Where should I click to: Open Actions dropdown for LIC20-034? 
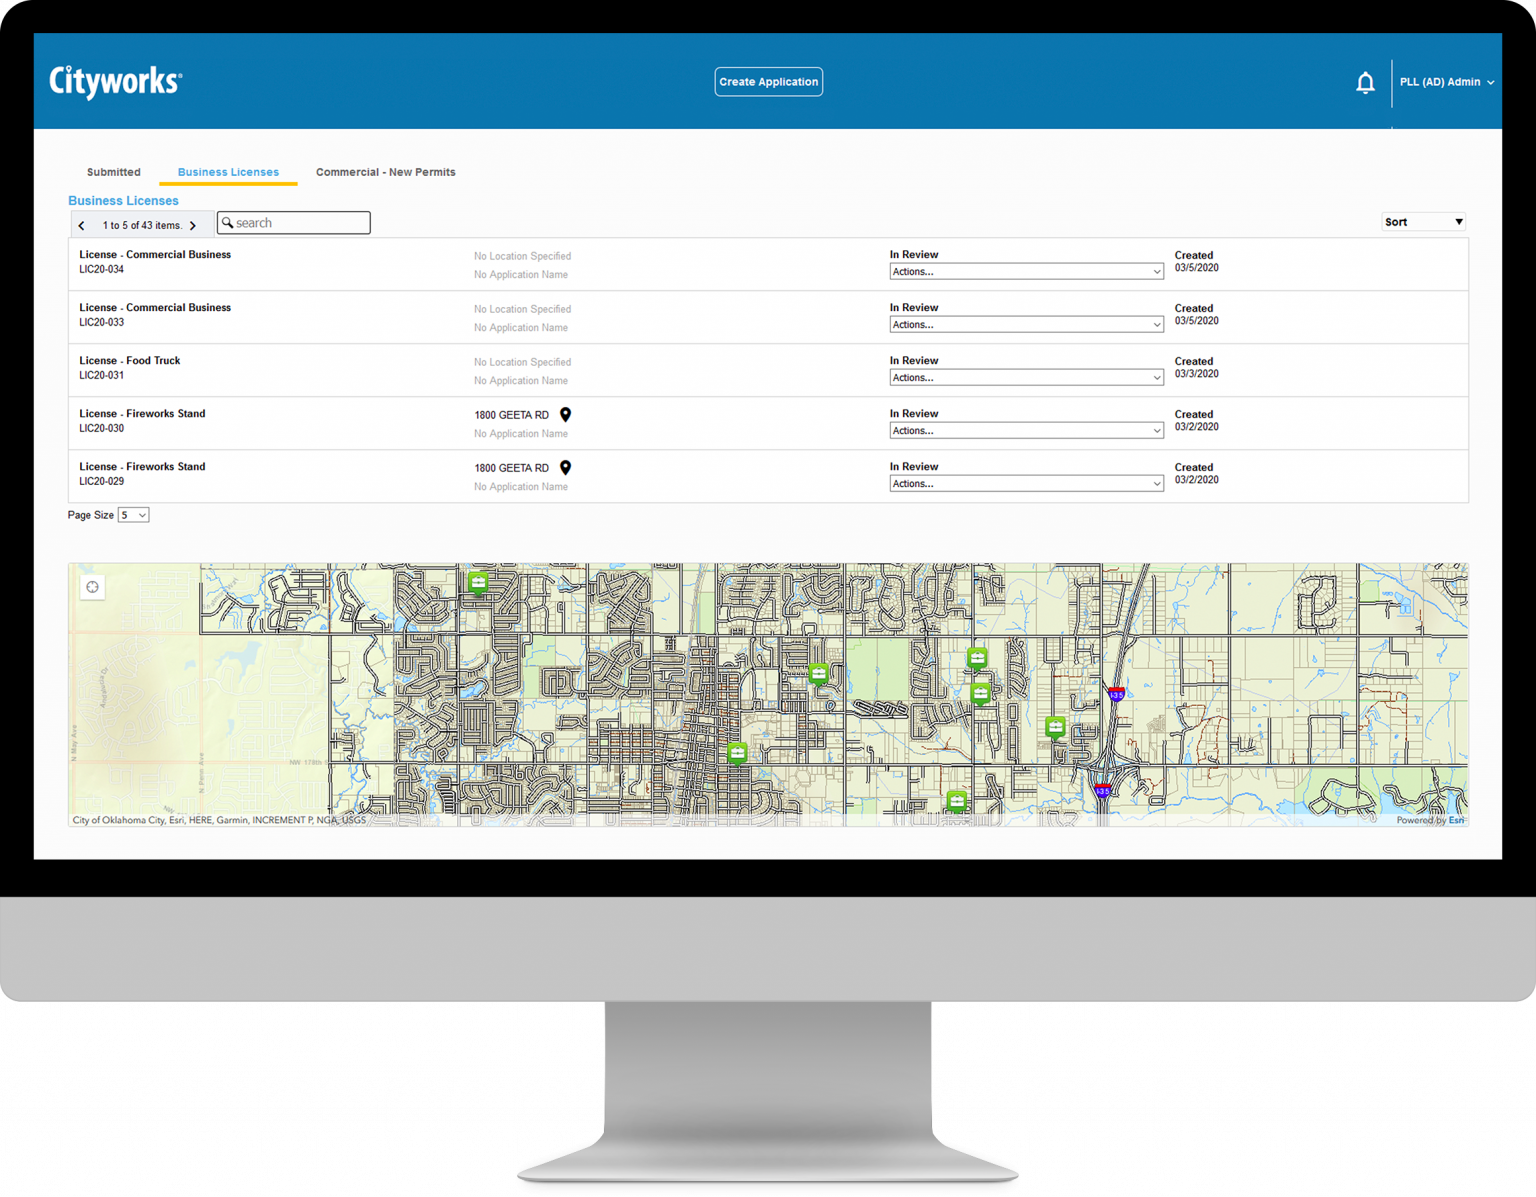1026,272
